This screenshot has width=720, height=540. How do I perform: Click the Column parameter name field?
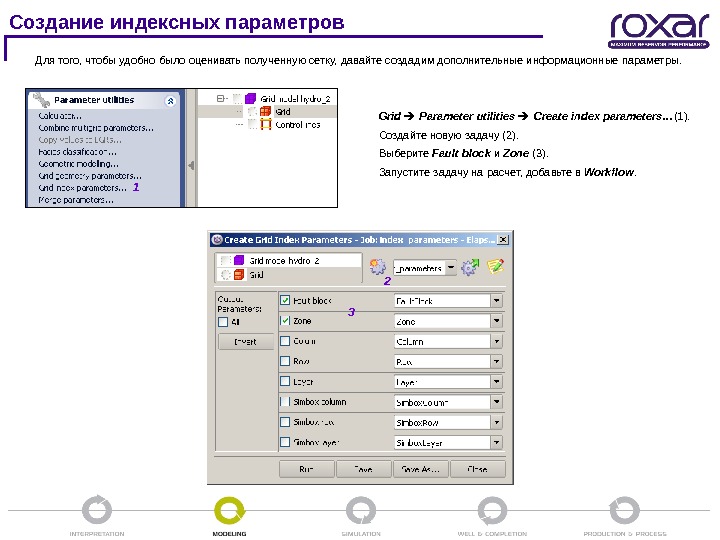(x=442, y=341)
